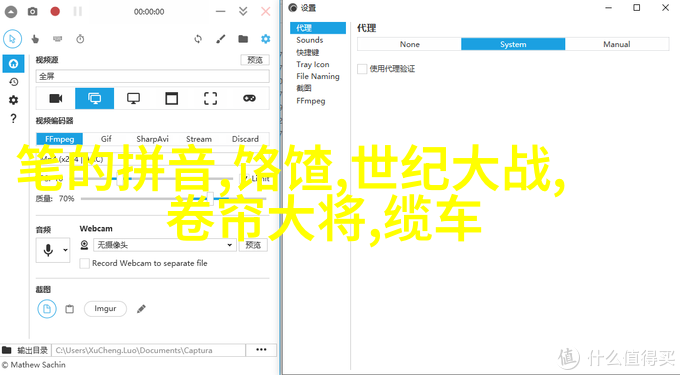
Task: Open the help question mark icon
Action: tap(13, 118)
